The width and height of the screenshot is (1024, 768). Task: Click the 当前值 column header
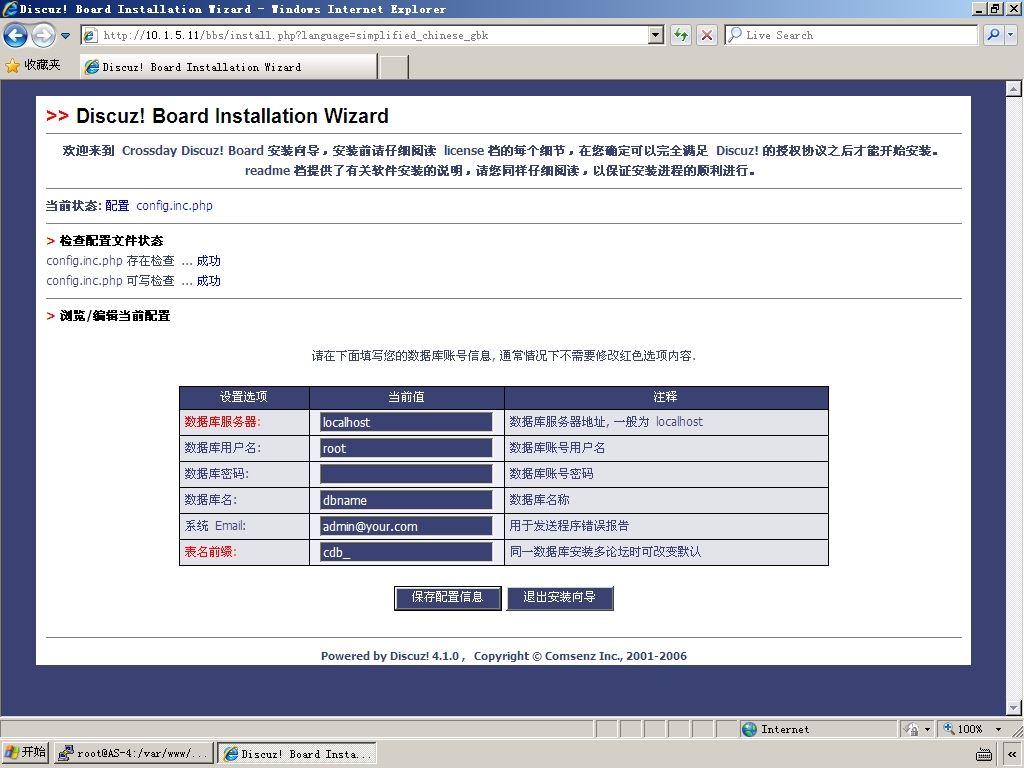click(x=406, y=396)
